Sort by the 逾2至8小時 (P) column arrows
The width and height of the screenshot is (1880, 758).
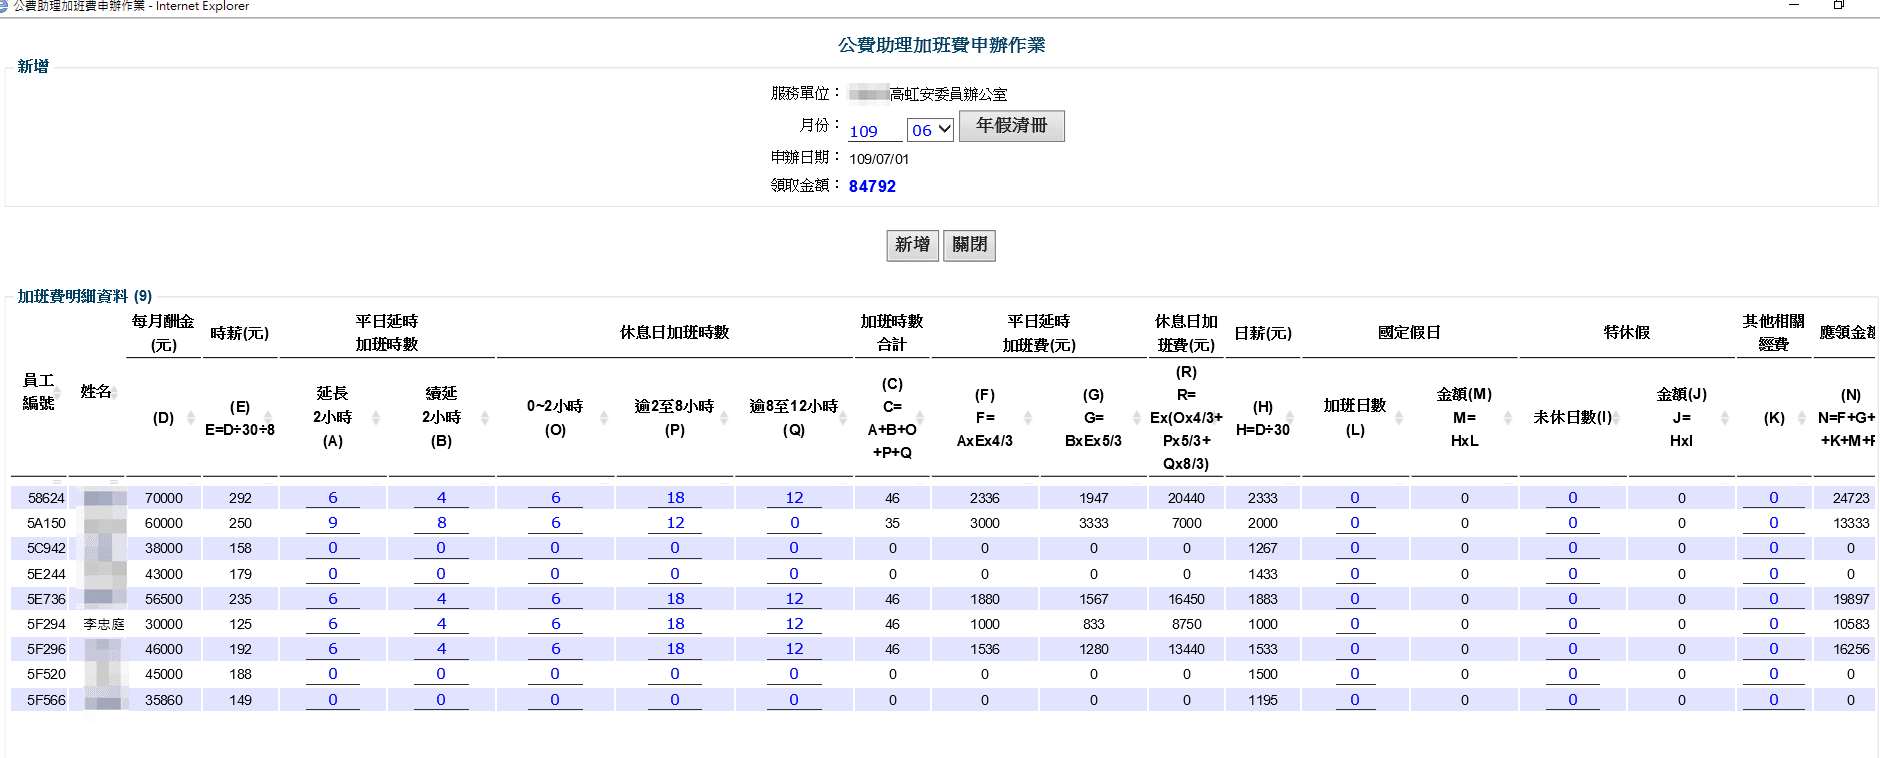click(724, 418)
